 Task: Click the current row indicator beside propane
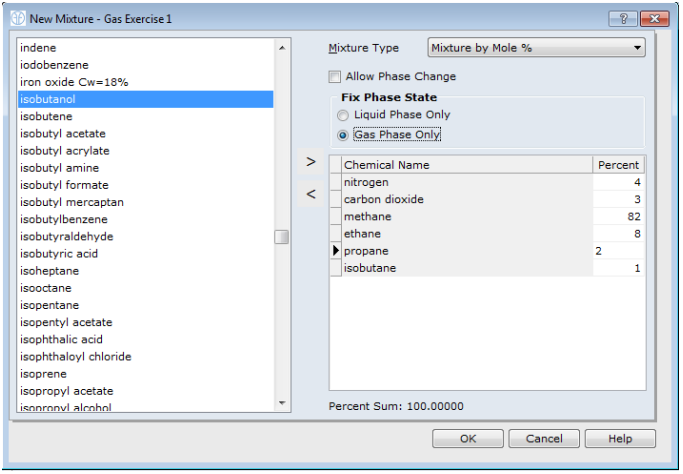(336, 251)
